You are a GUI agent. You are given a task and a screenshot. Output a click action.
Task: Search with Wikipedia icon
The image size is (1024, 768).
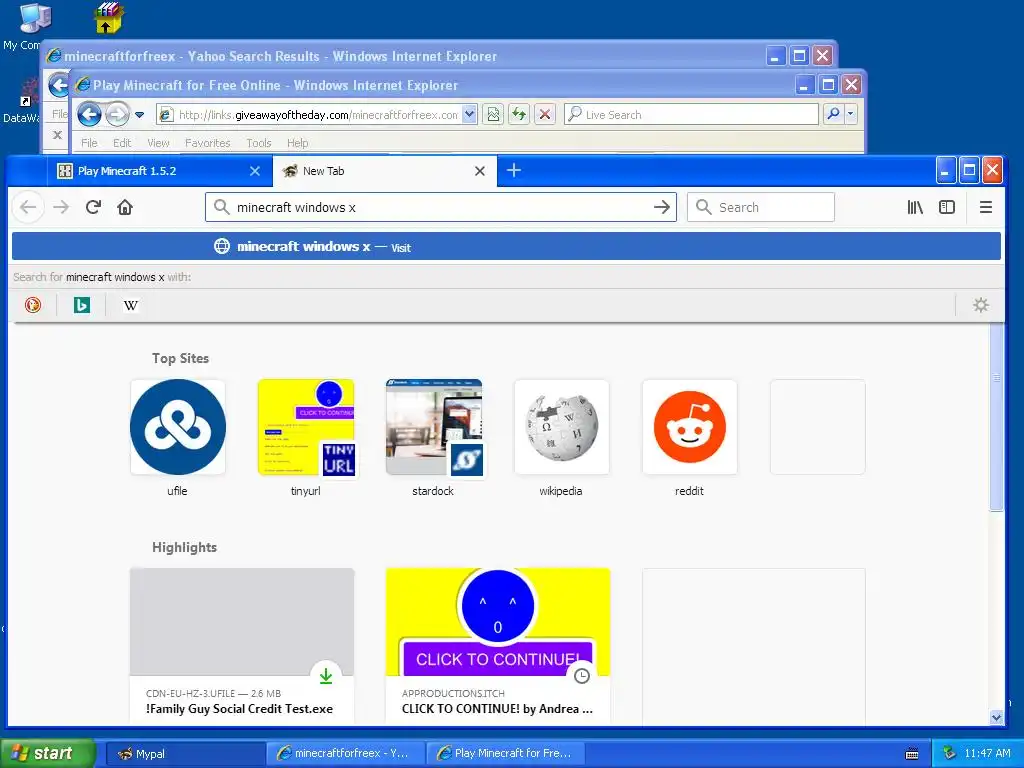click(131, 305)
